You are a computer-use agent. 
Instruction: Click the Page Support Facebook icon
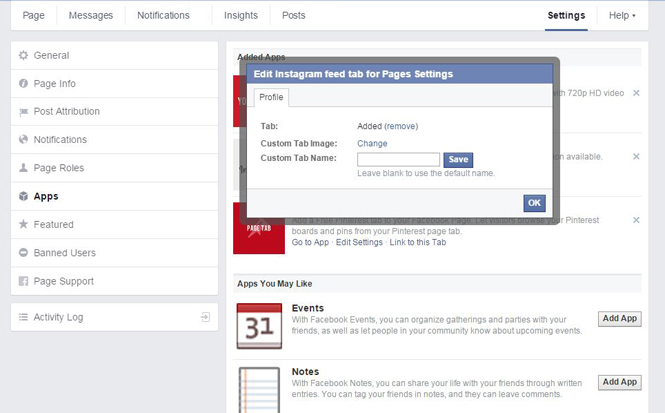pos(23,281)
